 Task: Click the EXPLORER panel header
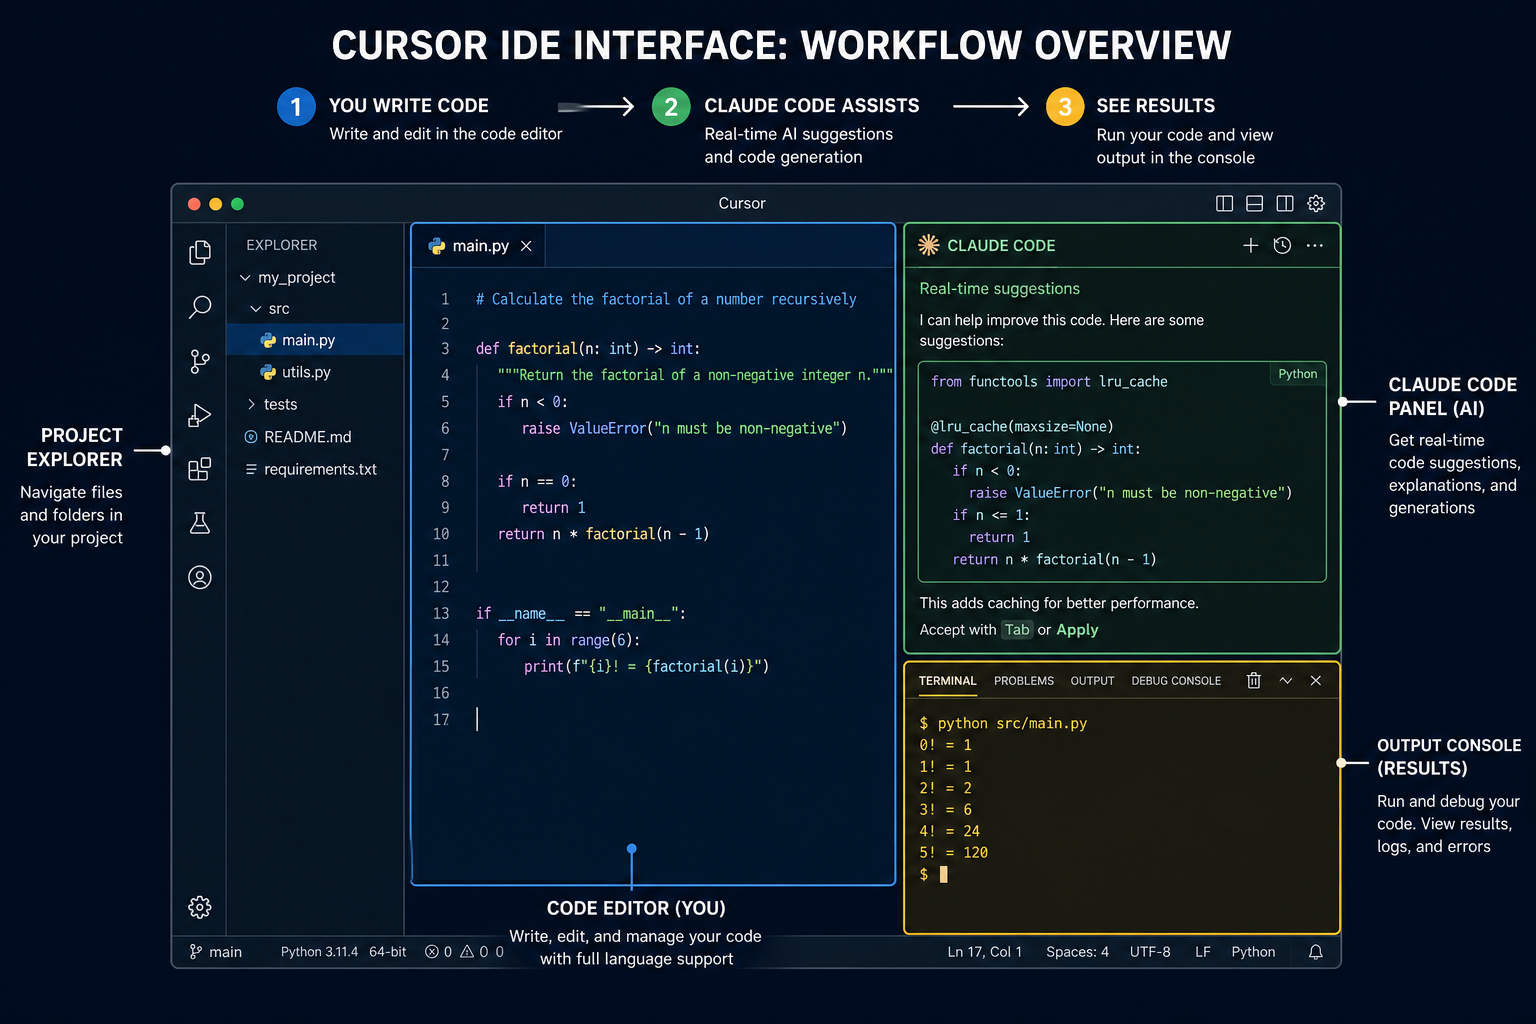282,245
